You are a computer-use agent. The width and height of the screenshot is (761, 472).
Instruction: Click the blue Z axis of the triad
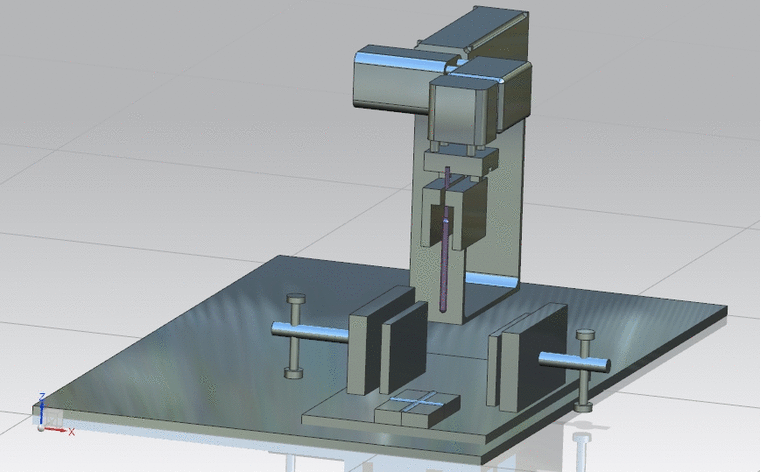pyautogui.click(x=42, y=411)
